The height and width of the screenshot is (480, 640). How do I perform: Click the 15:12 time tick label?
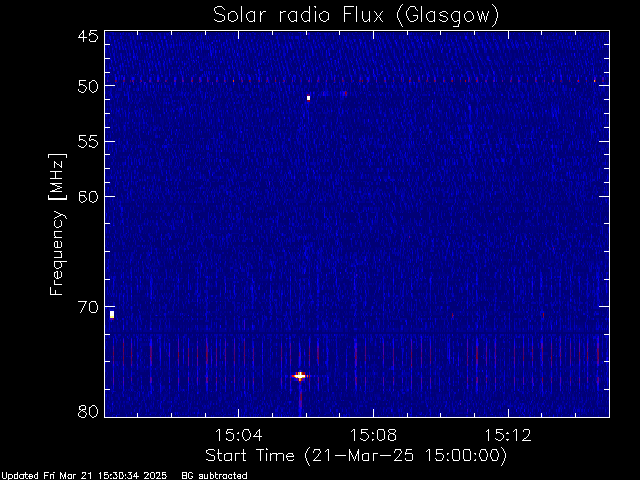tap(508, 435)
